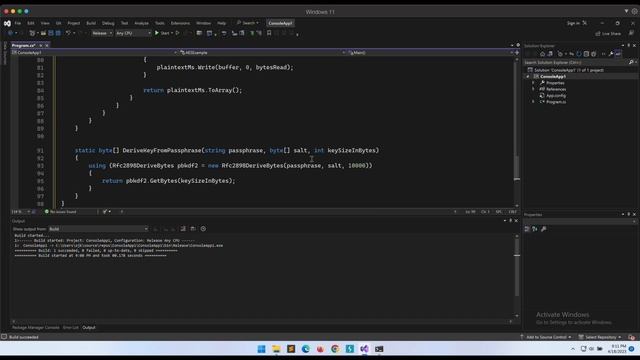Click the Output window vertical scrollbar
Viewport: 640px width, 360px height.
point(517,276)
